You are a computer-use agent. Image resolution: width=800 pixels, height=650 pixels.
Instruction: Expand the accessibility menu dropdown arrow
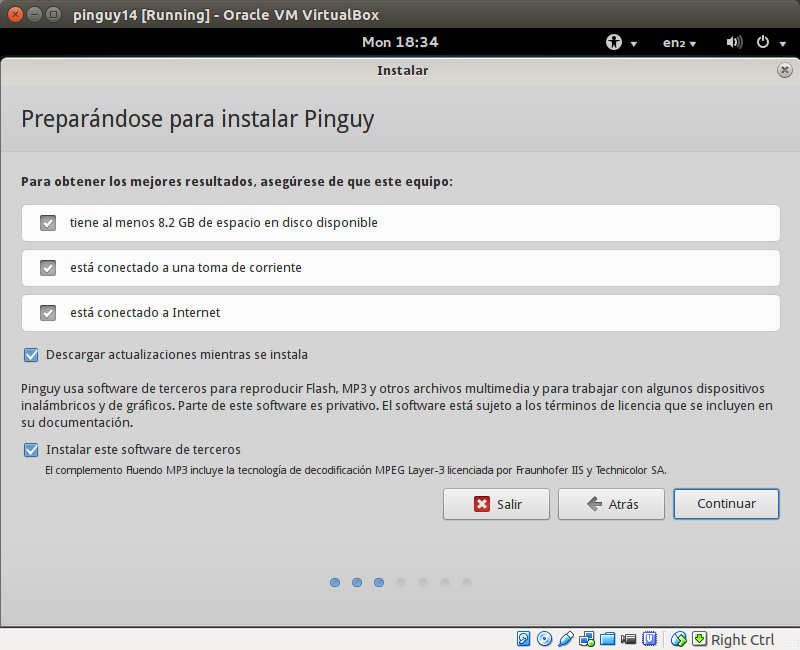[634, 44]
